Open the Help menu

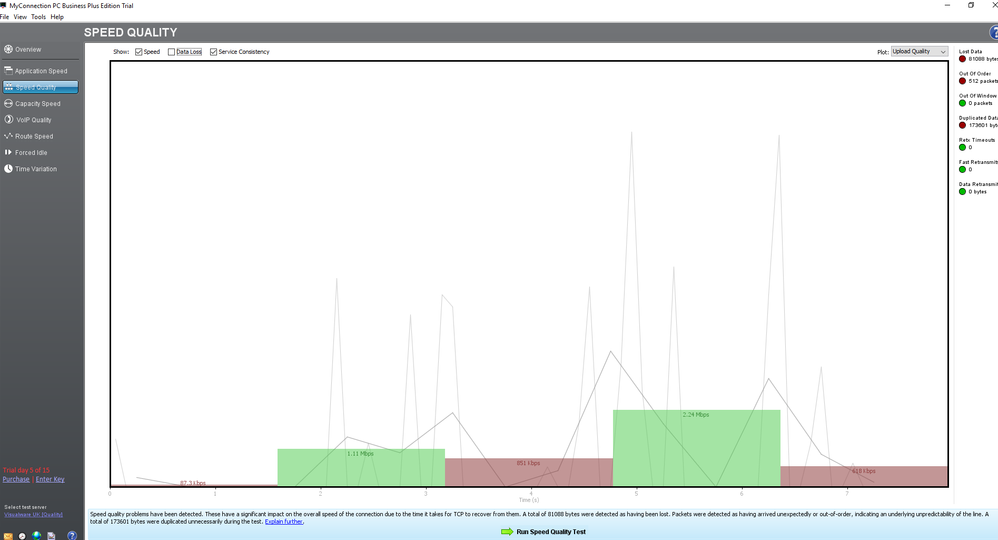57,17
